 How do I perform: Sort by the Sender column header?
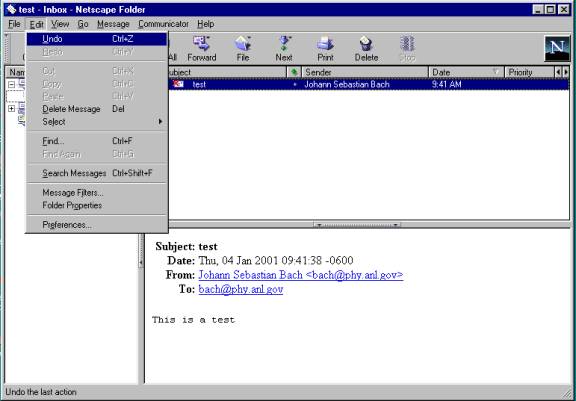pyautogui.click(x=366, y=72)
